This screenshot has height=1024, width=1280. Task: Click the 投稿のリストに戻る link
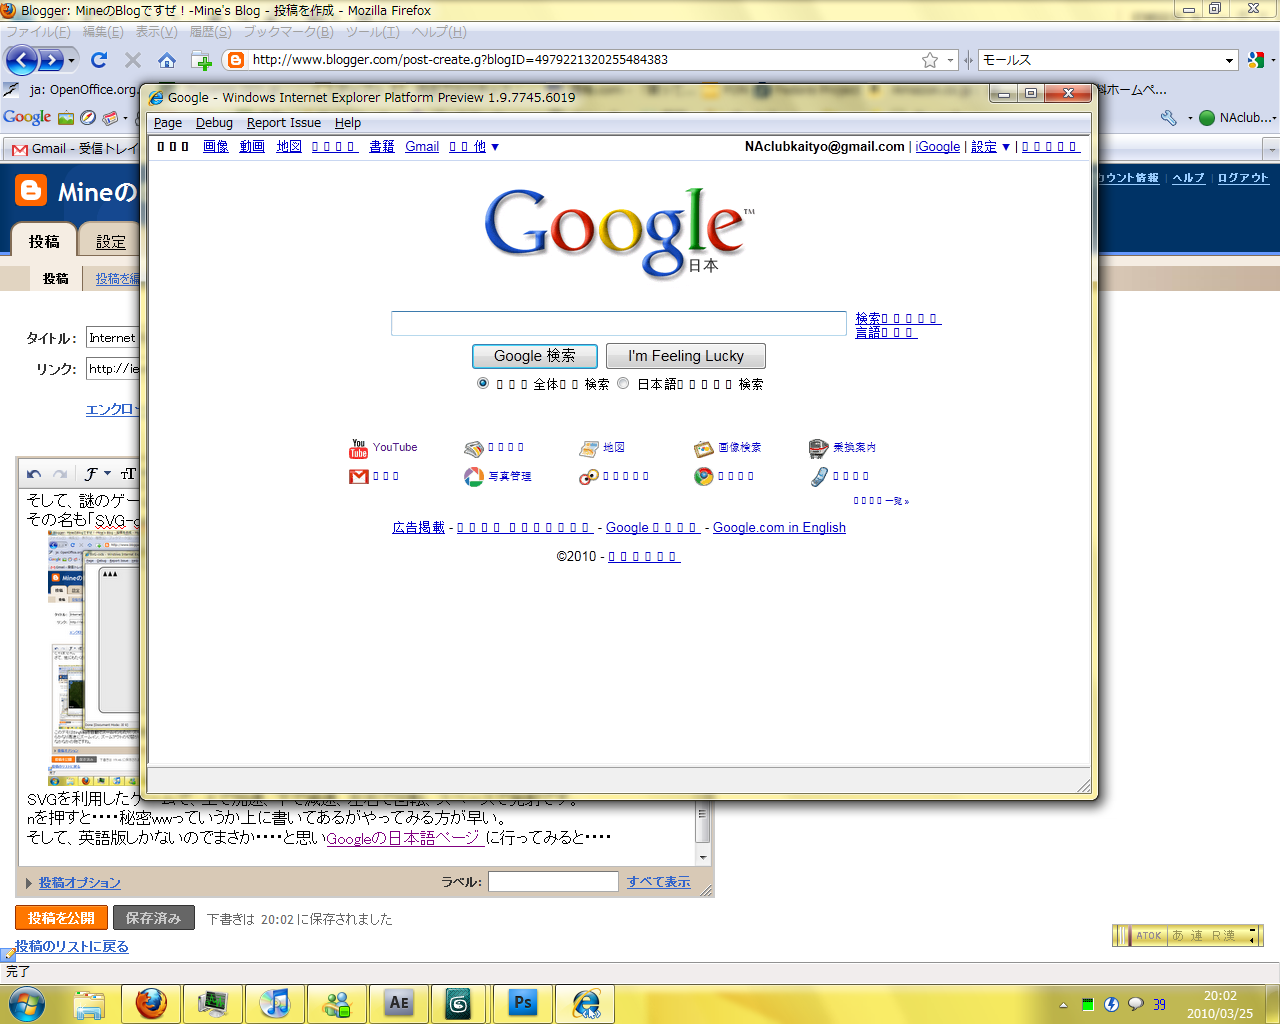coord(72,947)
